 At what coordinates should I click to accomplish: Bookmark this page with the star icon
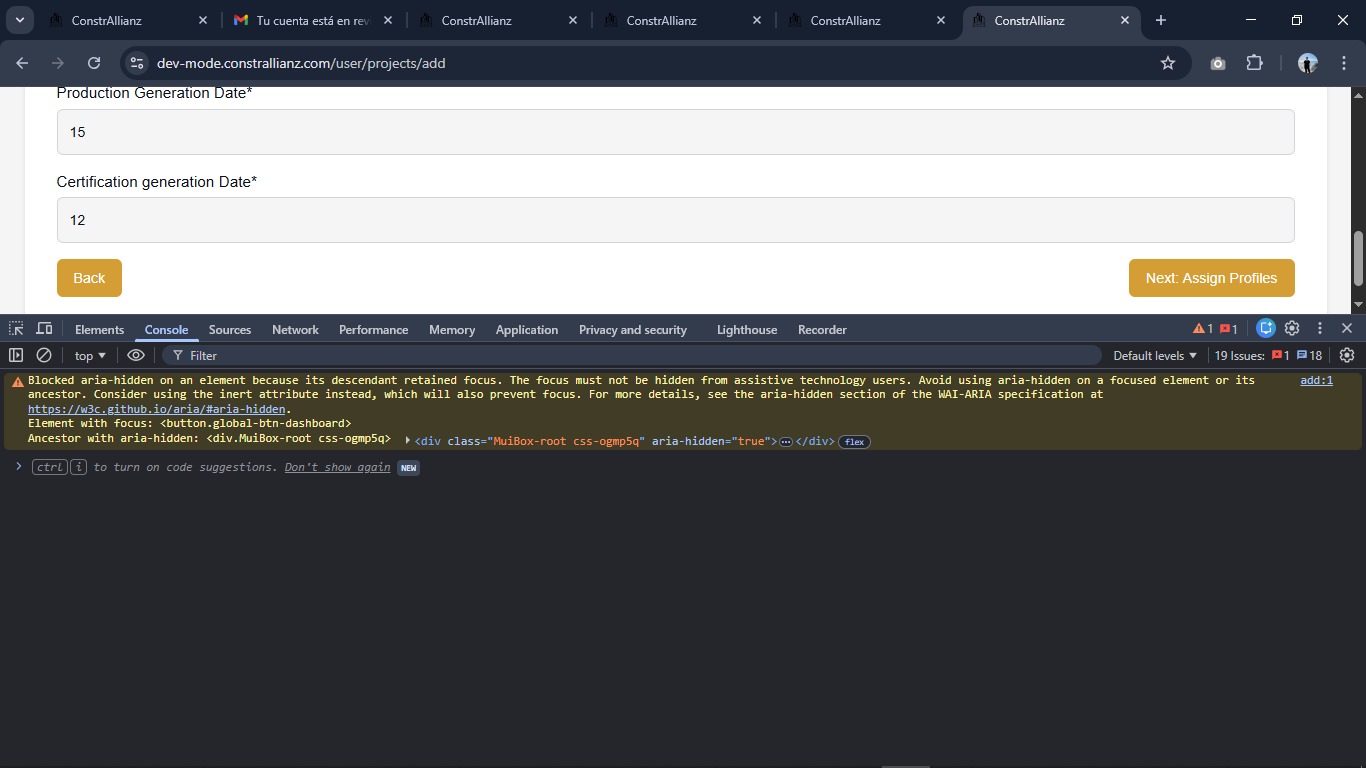click(x=1167, y=63)
